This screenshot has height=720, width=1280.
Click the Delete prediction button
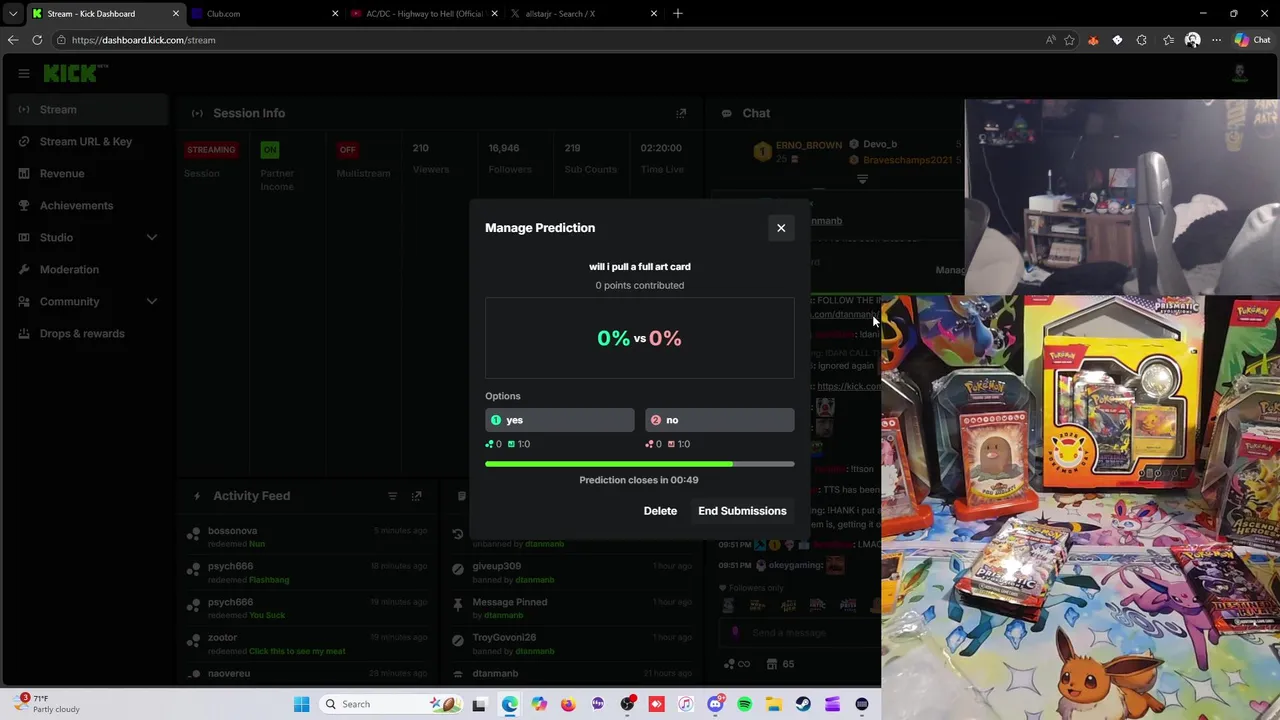(x=660, y=511)
